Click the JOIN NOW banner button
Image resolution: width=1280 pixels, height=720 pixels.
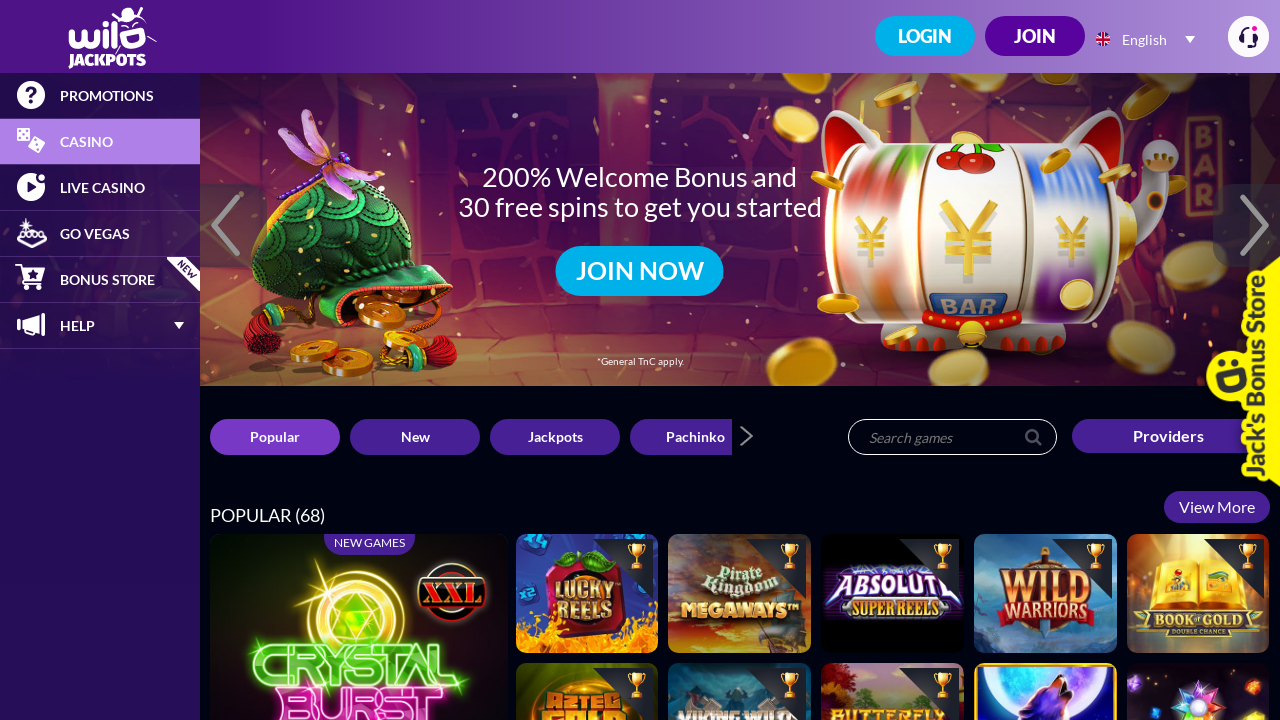(x=640, y=271)
